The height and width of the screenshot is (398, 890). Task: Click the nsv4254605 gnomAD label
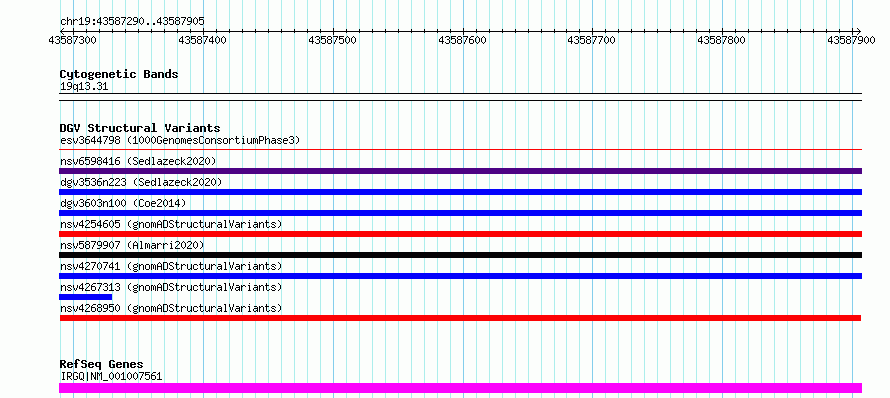tap(171, 224)
